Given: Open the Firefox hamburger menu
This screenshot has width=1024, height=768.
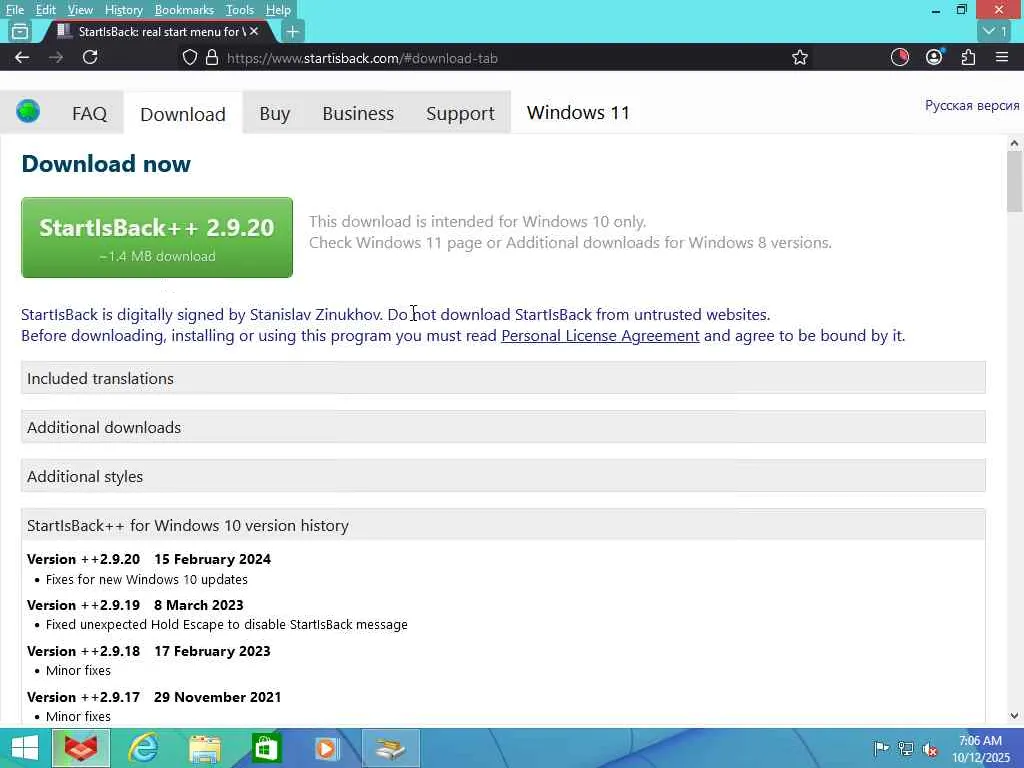Looking at the screenshot, I should [x=1002, y=57].
